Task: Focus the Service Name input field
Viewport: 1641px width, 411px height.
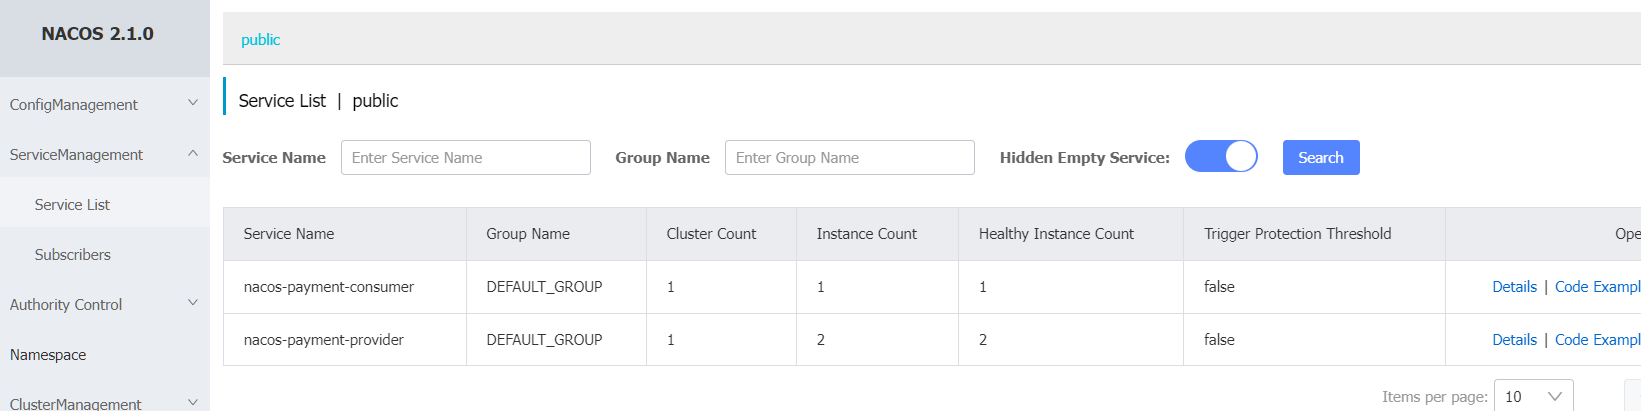Action: (466, 158)
